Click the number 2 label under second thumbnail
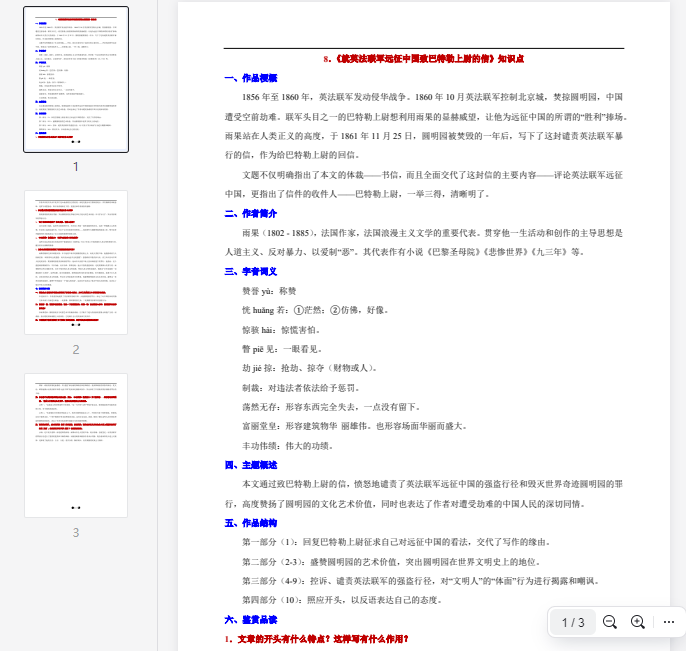686x651 pixels. (x=75, y=349)
